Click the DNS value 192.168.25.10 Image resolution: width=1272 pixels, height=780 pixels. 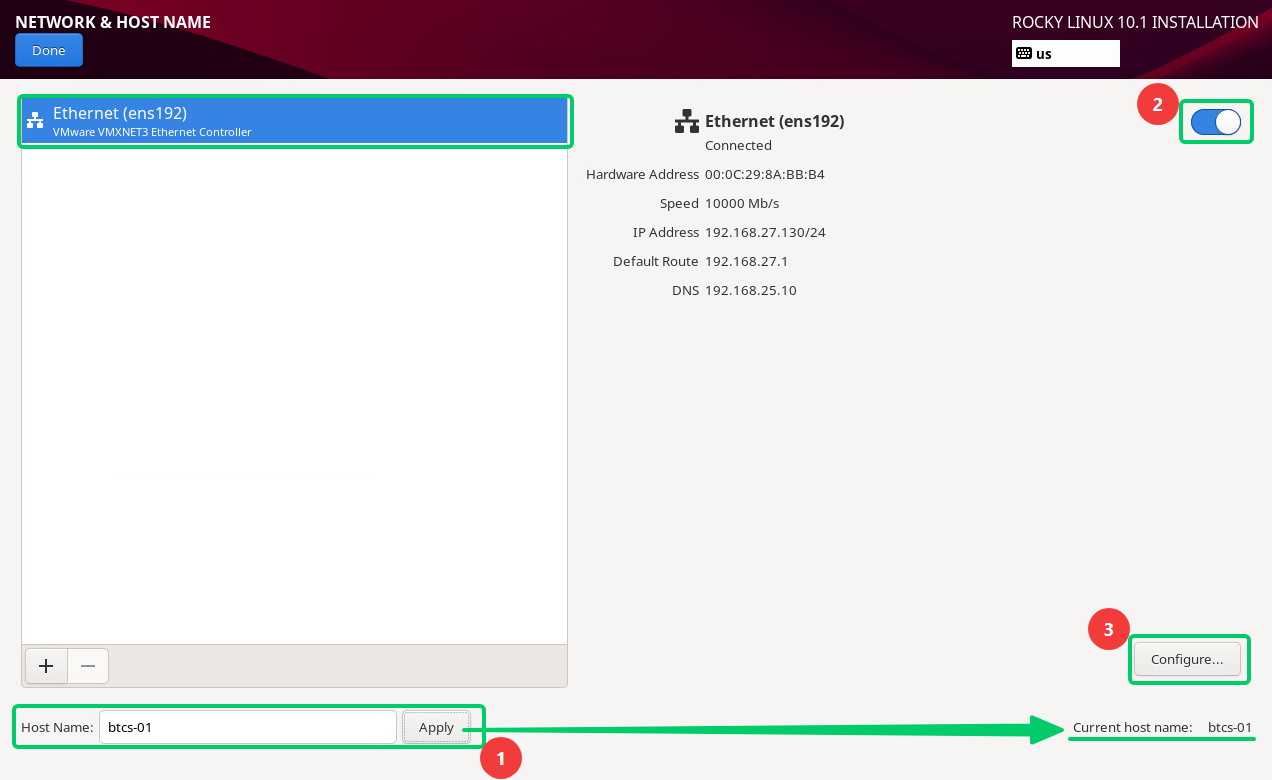(751, 290)
